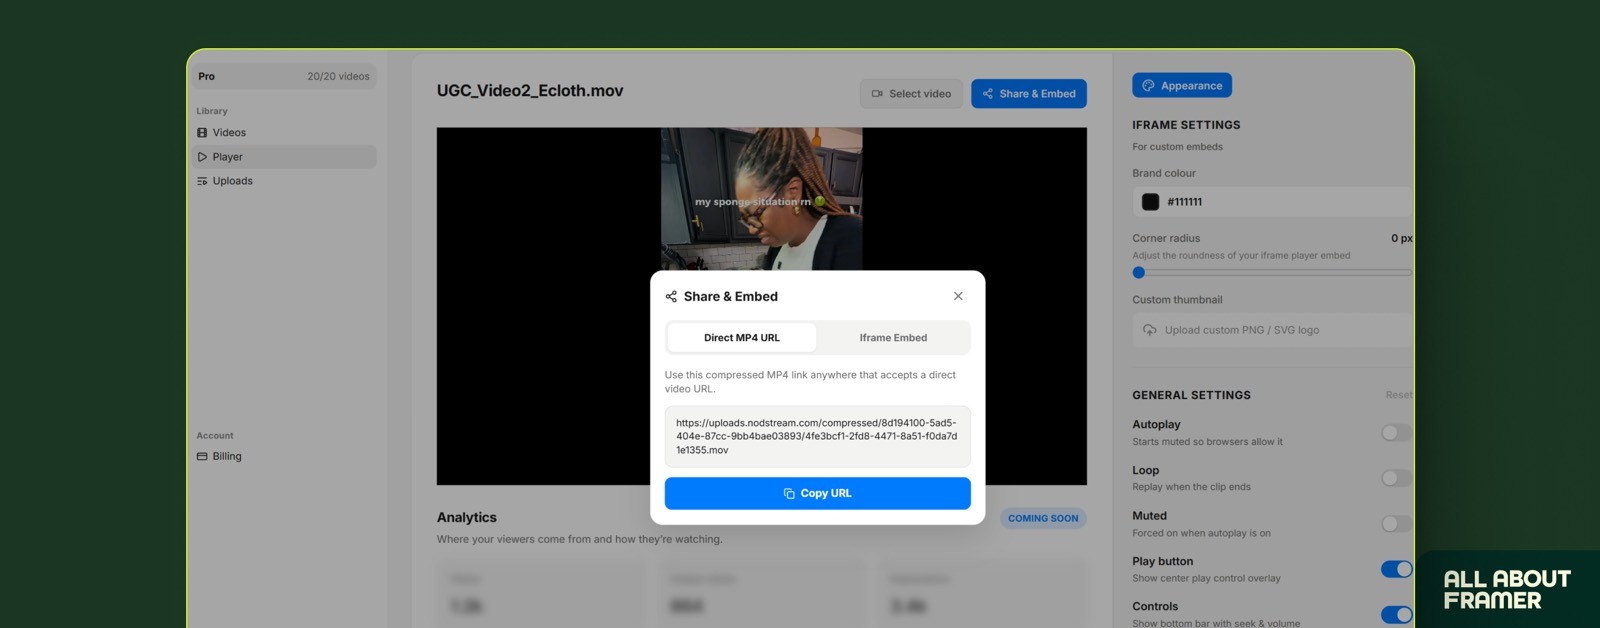Click the UGC_Video2_Ecloth.mov title
This screenshot has width=1600, height=628.
pyautogui.click(x=530, y=91)
